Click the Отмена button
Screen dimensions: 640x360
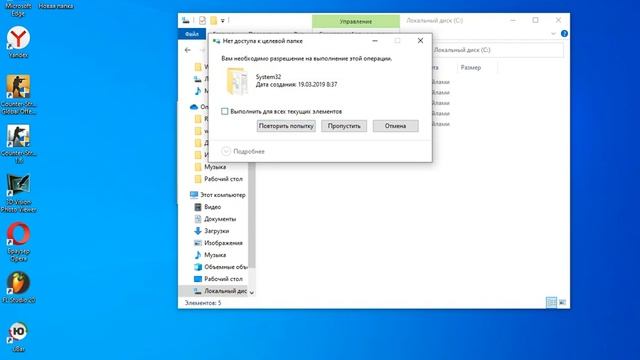click(396, 126)
